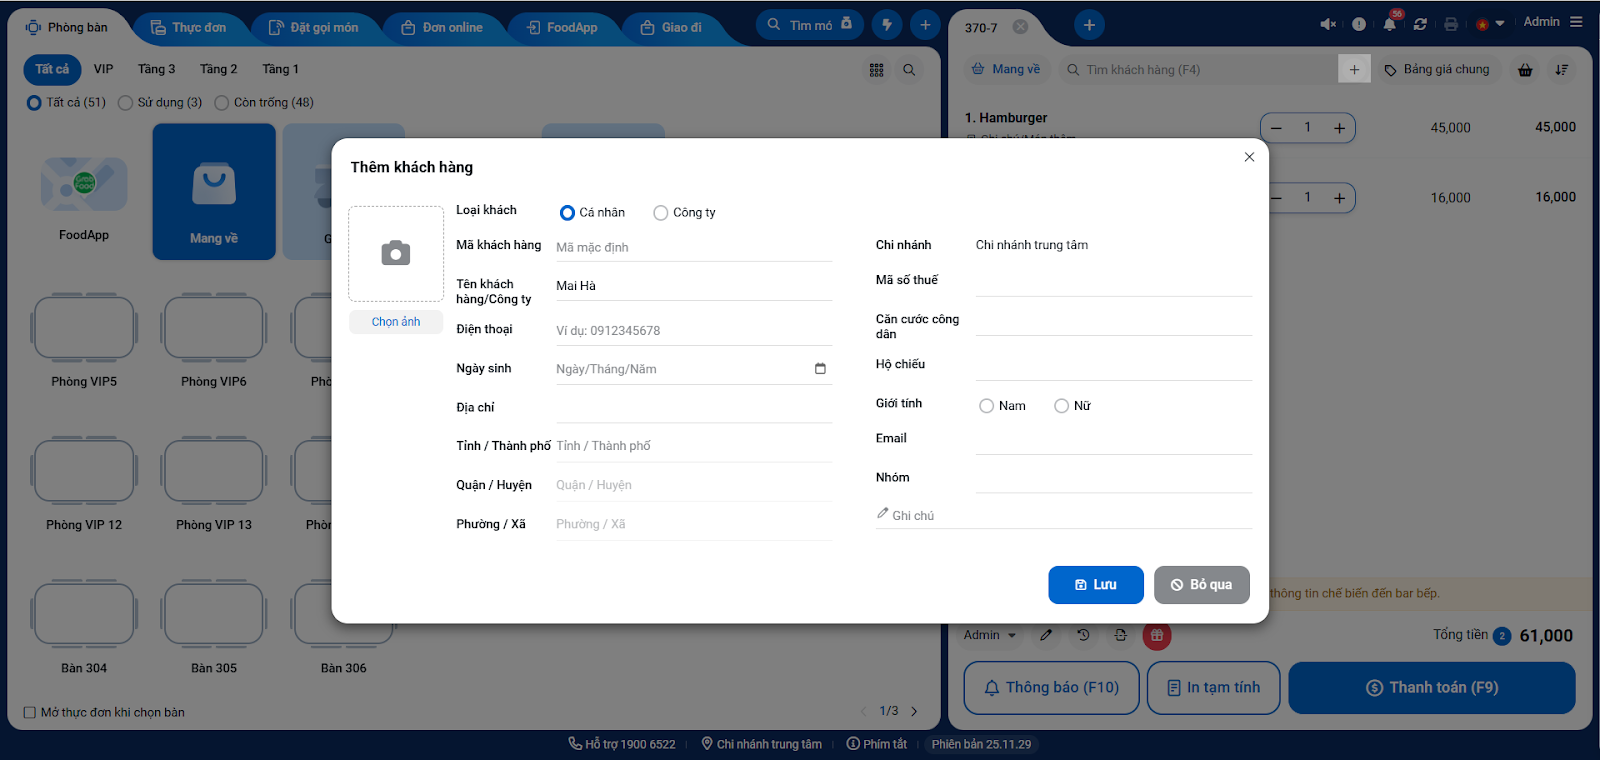Open the Nhóm group field
Viewport: 1600px width, 760px height.
pos(1114,478)
